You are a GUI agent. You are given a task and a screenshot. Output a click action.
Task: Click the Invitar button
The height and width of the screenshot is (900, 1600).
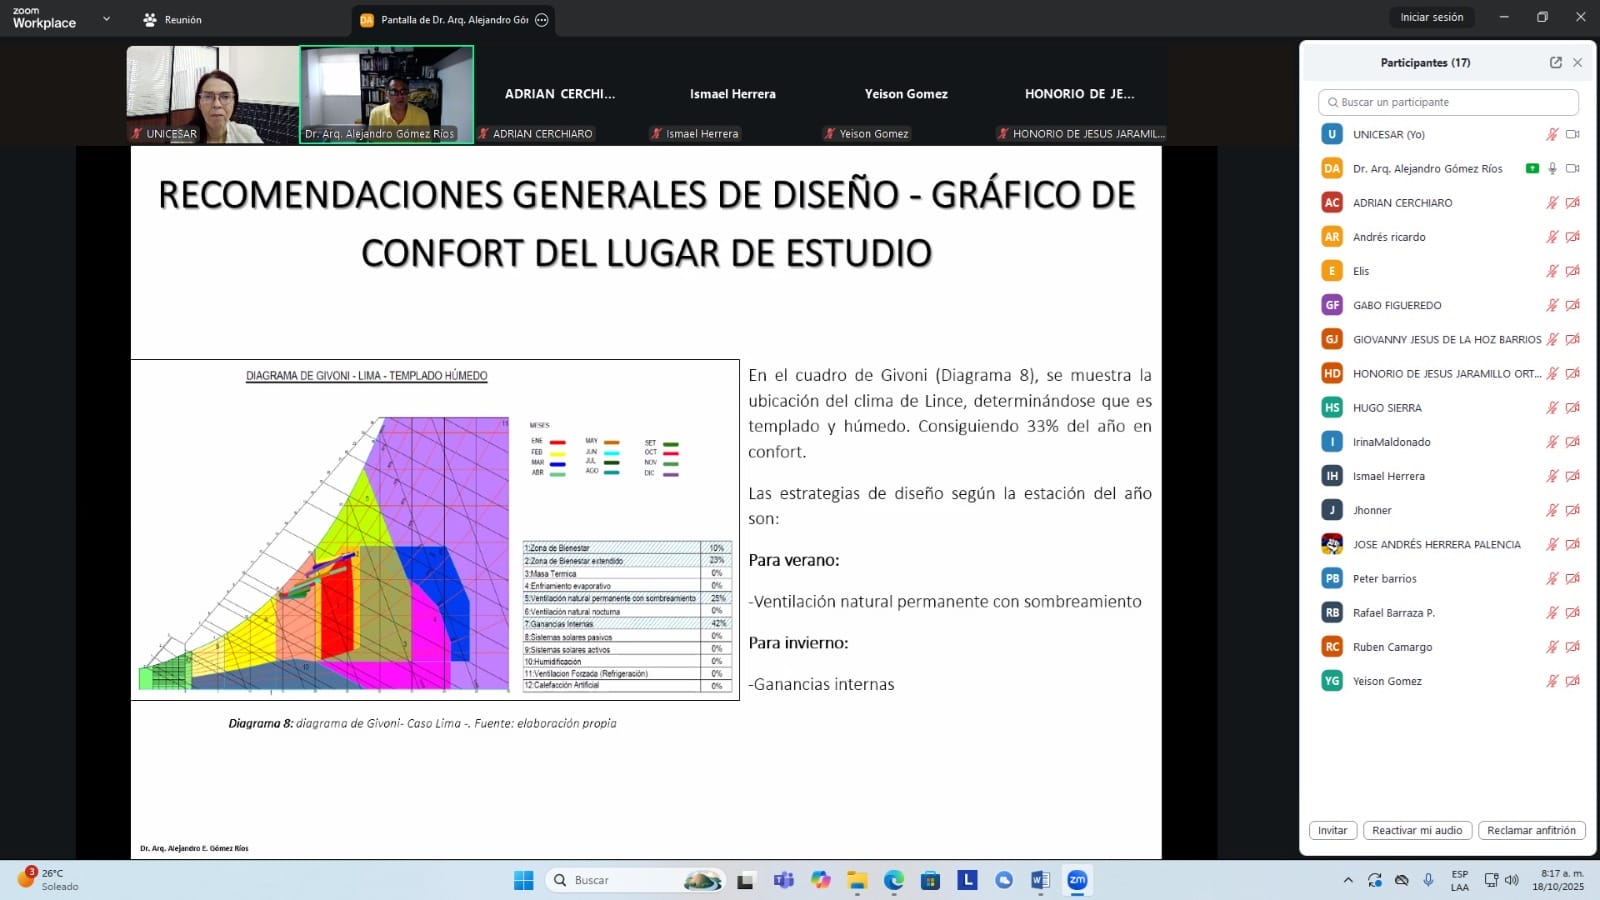coord(1332,830)
